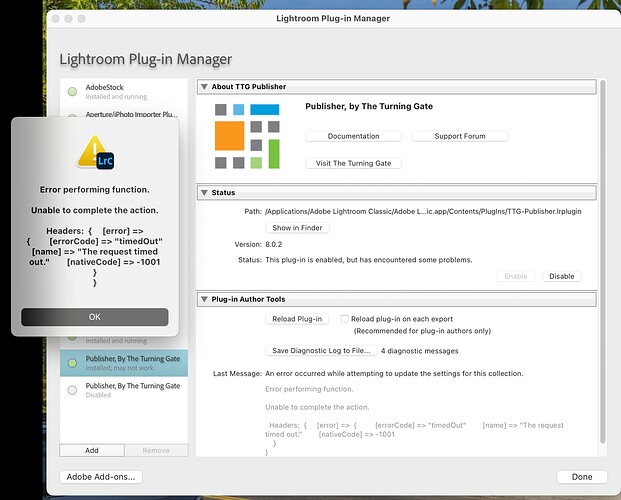Select AdobeStock in the plug-in list

click(x=120, y=92)
